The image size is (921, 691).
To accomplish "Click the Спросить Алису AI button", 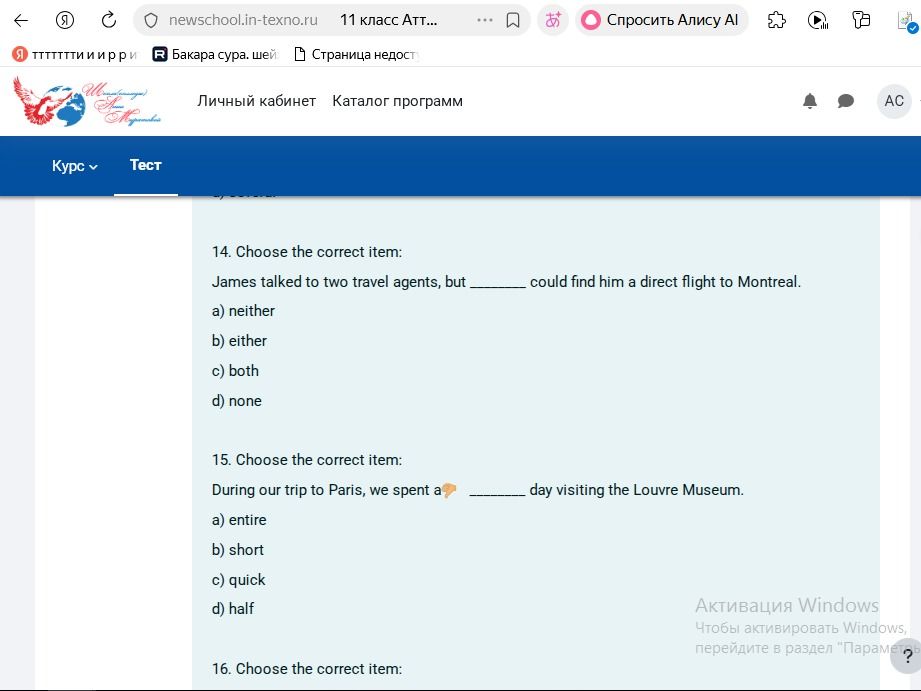I will coord(661,20).
